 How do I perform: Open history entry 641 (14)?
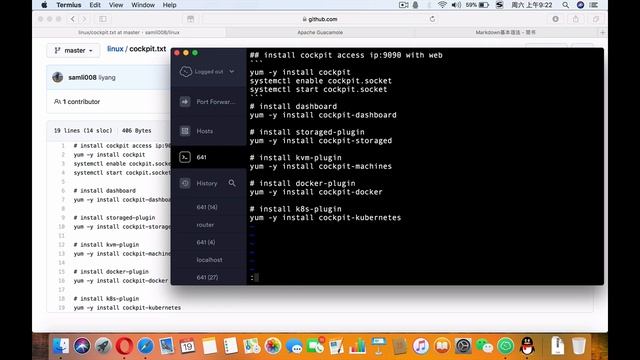207,207
